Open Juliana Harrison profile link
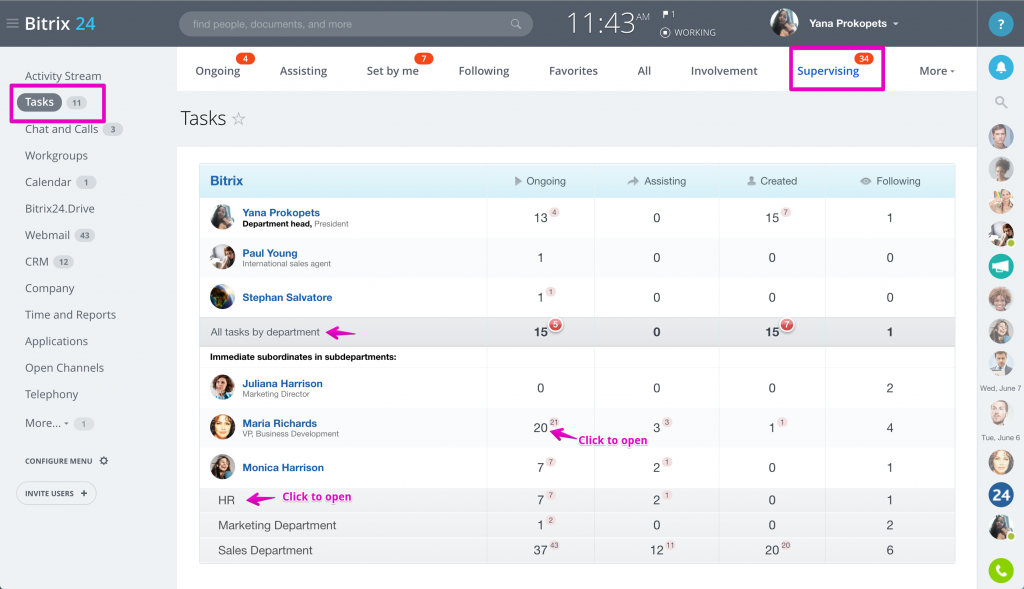Viewport: 1024px width, 589px height. (x=282, y=383)
